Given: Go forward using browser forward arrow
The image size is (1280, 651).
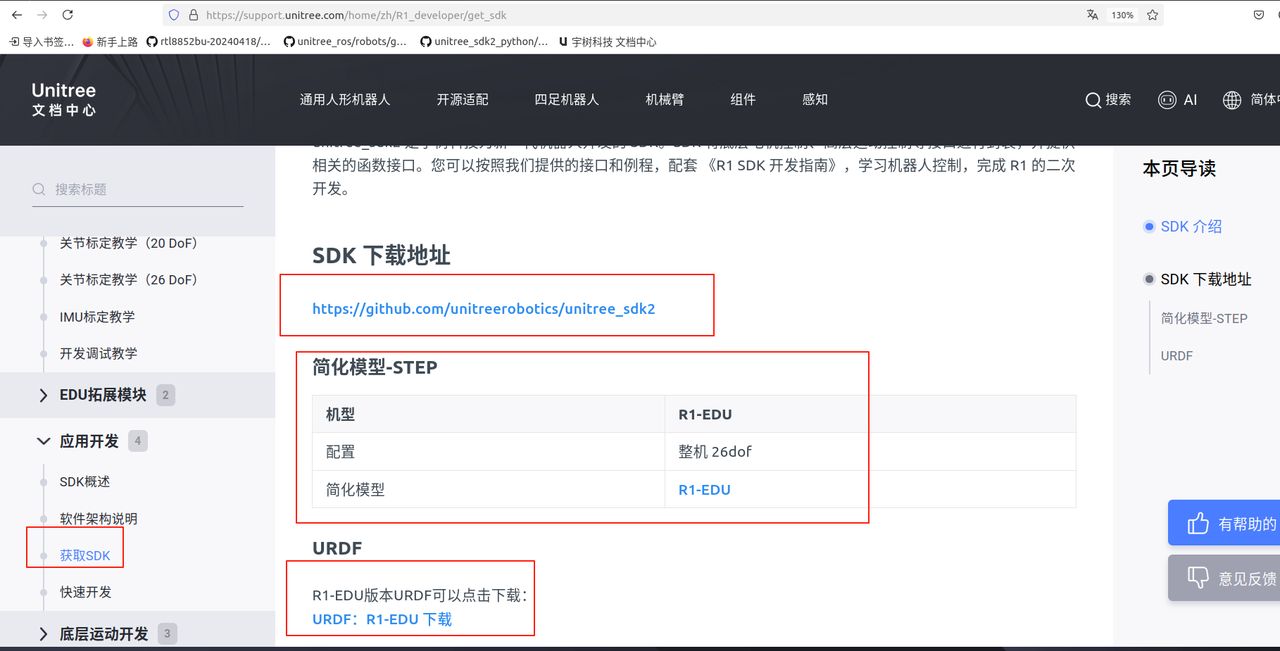Looking at the screenshot, I should 42,15.
